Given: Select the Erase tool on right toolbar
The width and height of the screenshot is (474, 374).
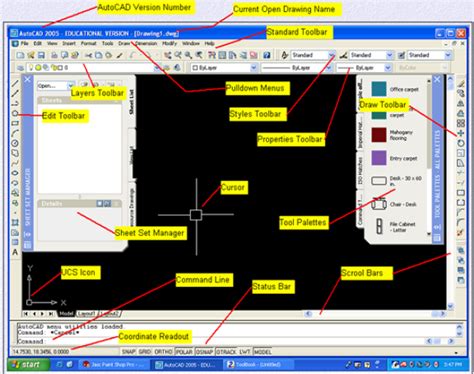Looking at the screenshot, I should point(461,83).
